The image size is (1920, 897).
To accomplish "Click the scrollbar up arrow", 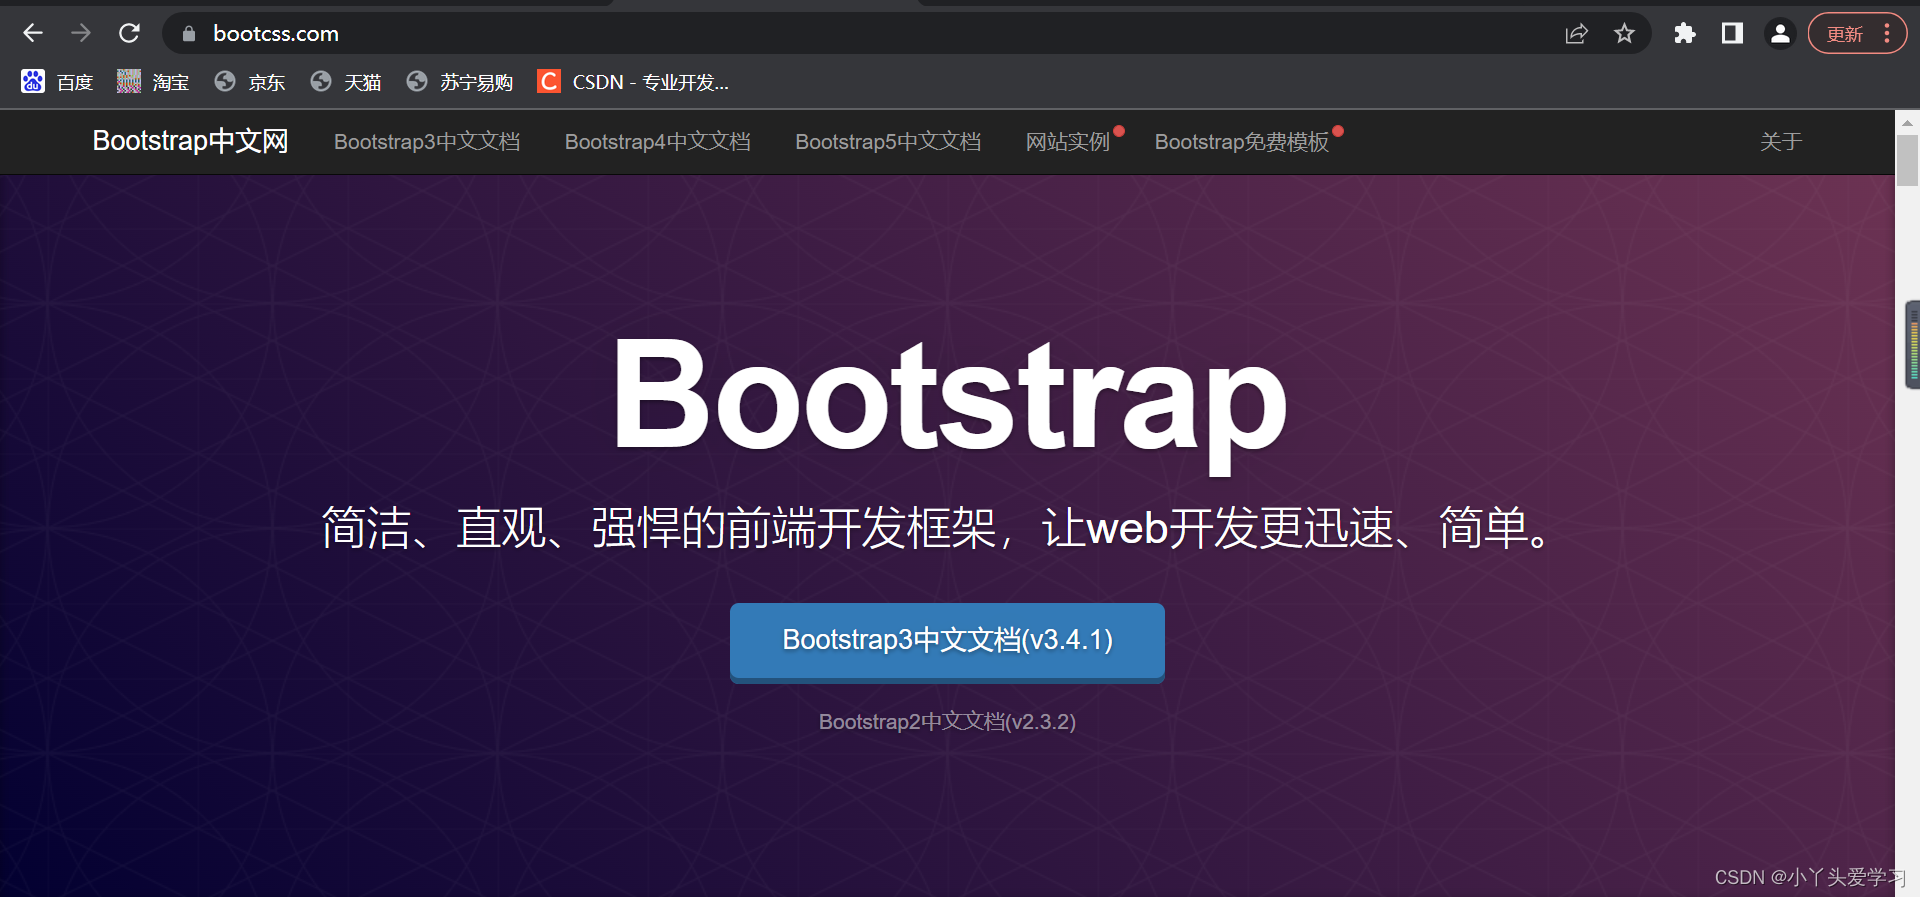I will [x=1908, y=122].
